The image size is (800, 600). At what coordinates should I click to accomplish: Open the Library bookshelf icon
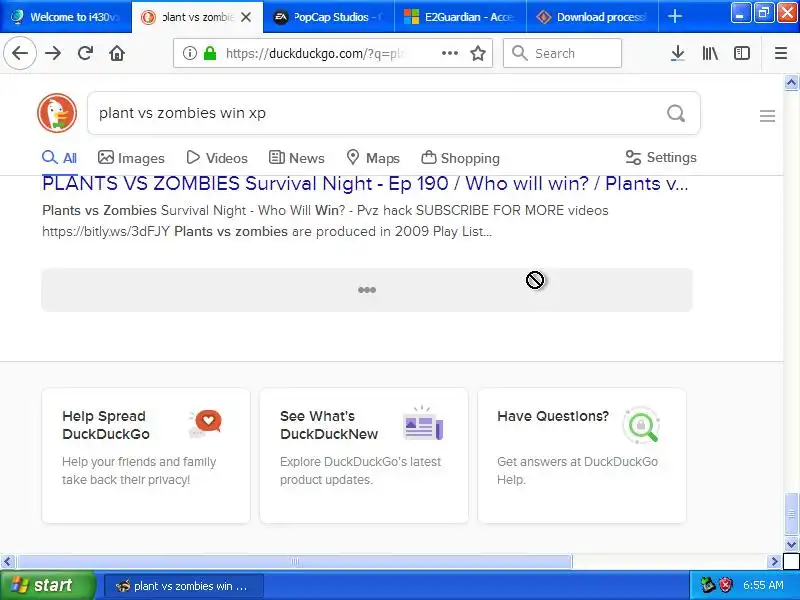pos(710,53)
